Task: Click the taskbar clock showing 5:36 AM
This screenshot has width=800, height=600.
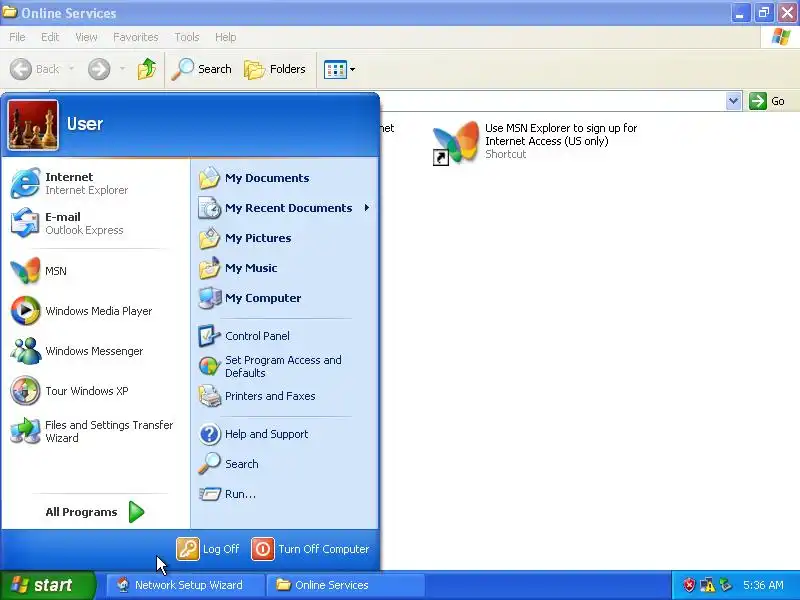Action: [x=763, y=585]
